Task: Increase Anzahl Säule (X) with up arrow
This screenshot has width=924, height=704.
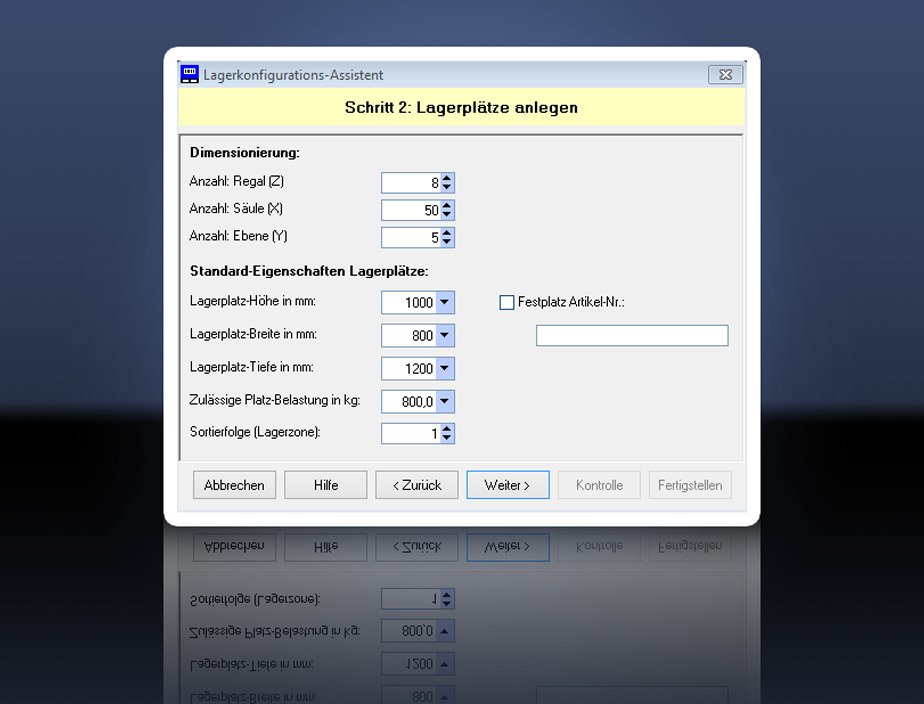Action: click(x=447, y=205)
